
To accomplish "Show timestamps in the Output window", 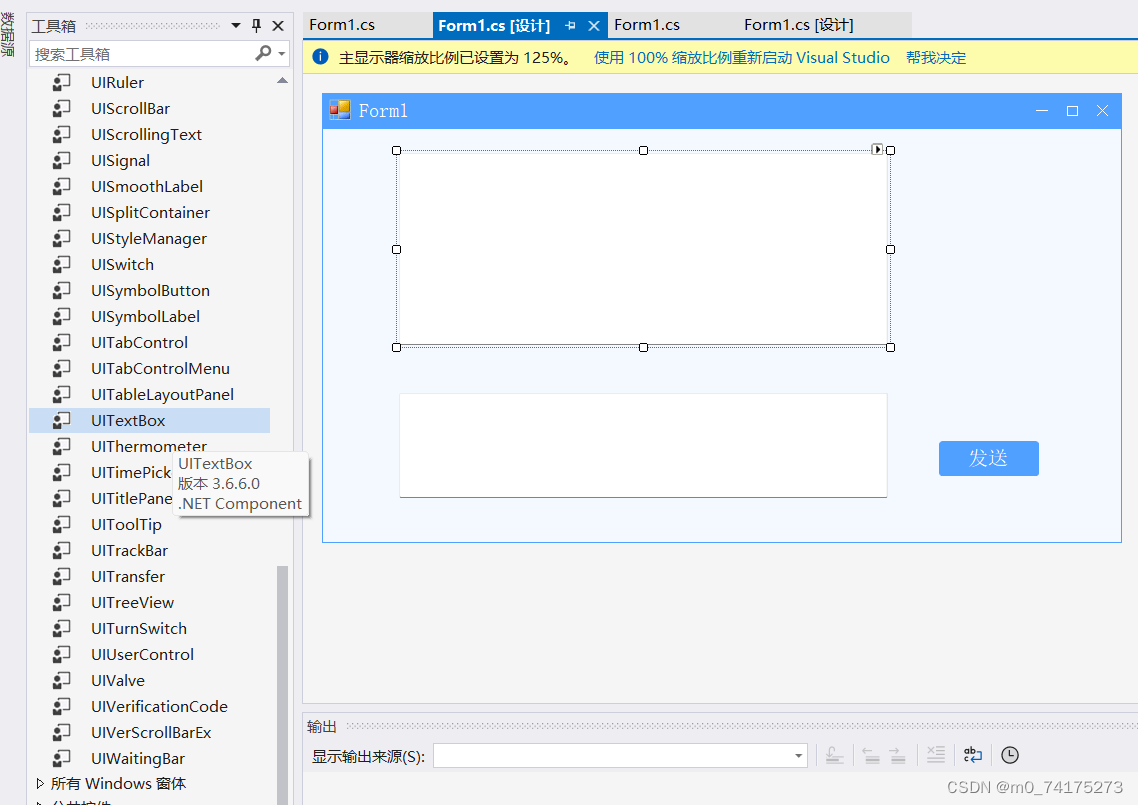I will pyautogui.click(x=1010, y=755).
